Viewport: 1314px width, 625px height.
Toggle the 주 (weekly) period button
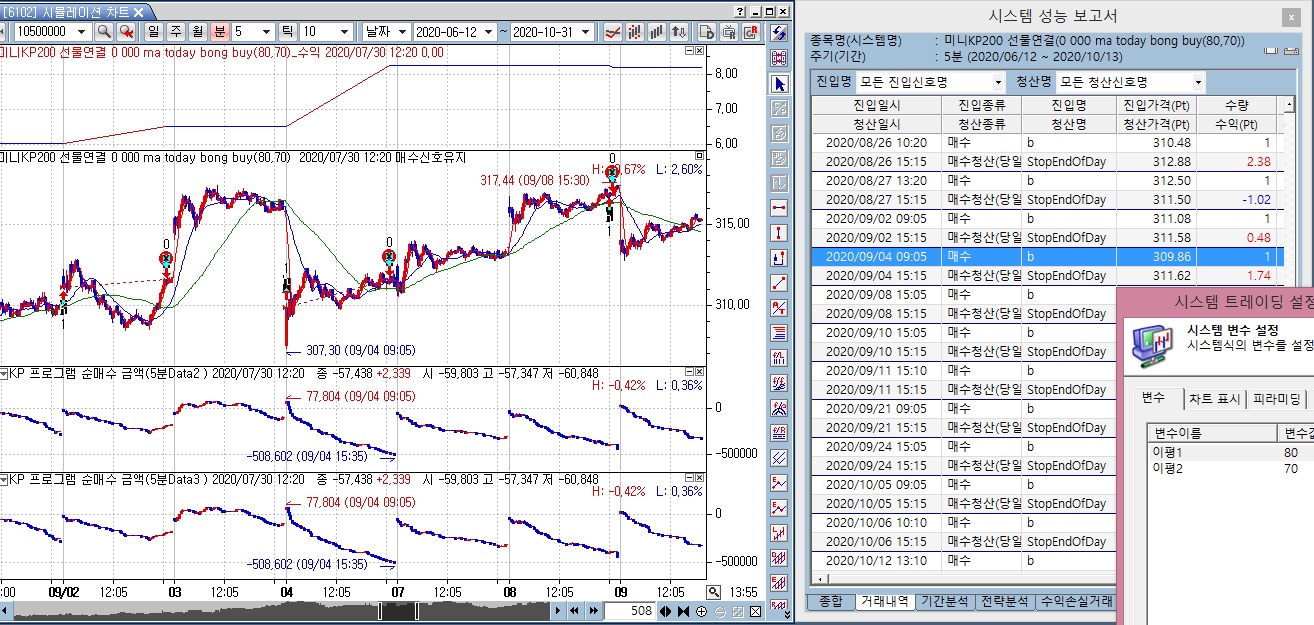tap(176, 32)
